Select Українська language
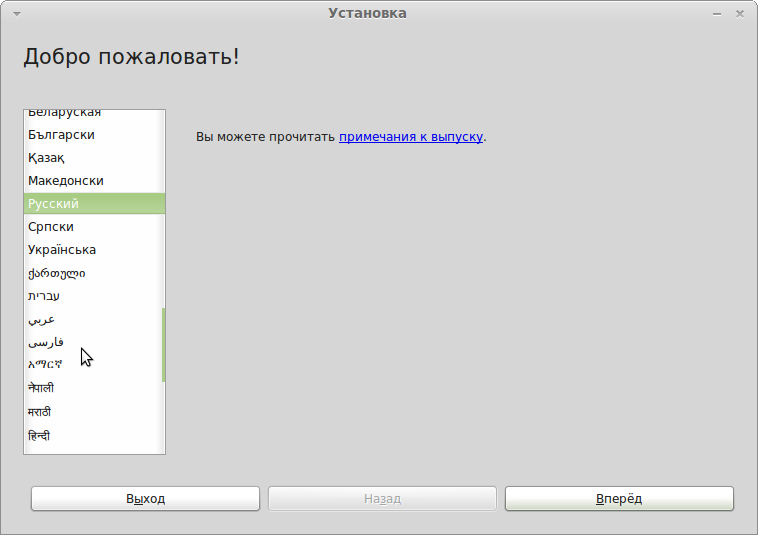 click(x=94, y=250)
